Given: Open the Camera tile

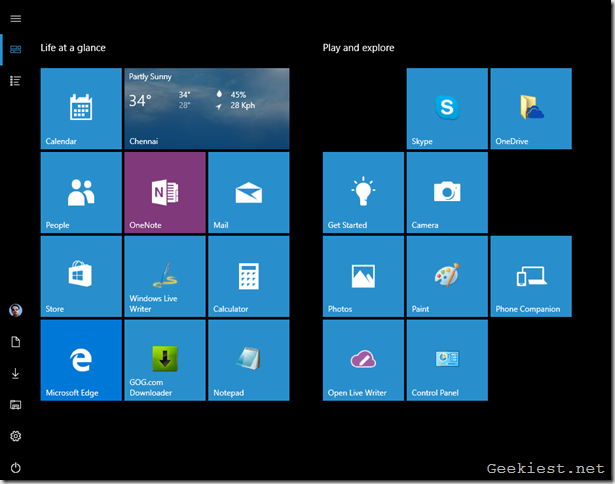Looking at the screenshot, I should [x=447, y=192].
